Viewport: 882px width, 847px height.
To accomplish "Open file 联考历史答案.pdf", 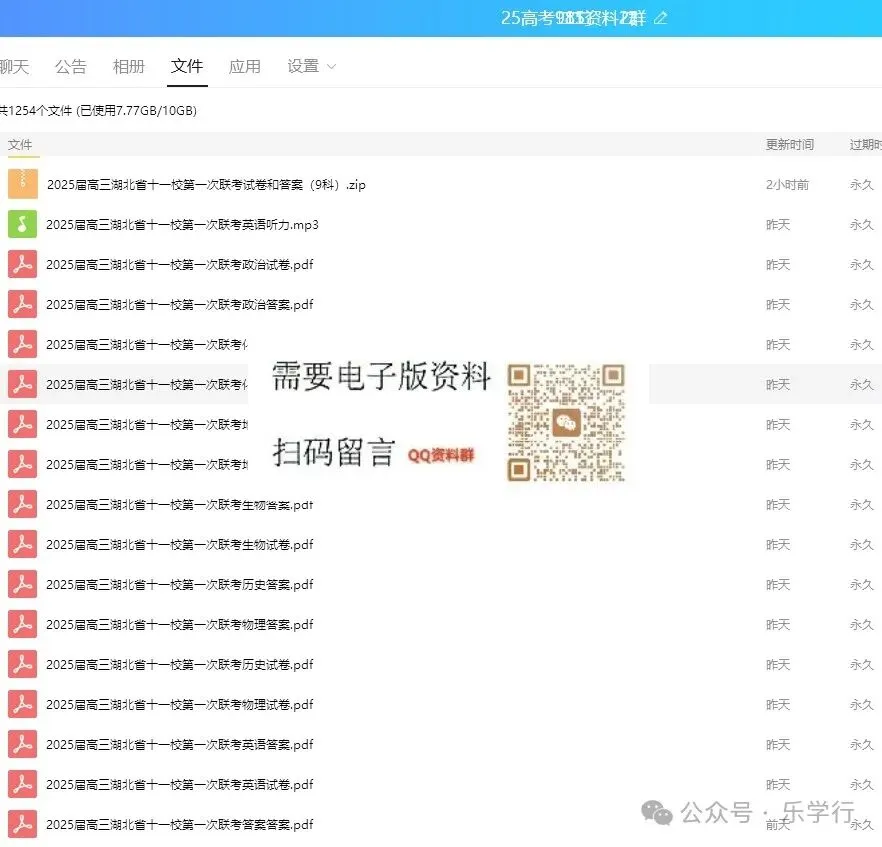I will (x=179, y=584).
